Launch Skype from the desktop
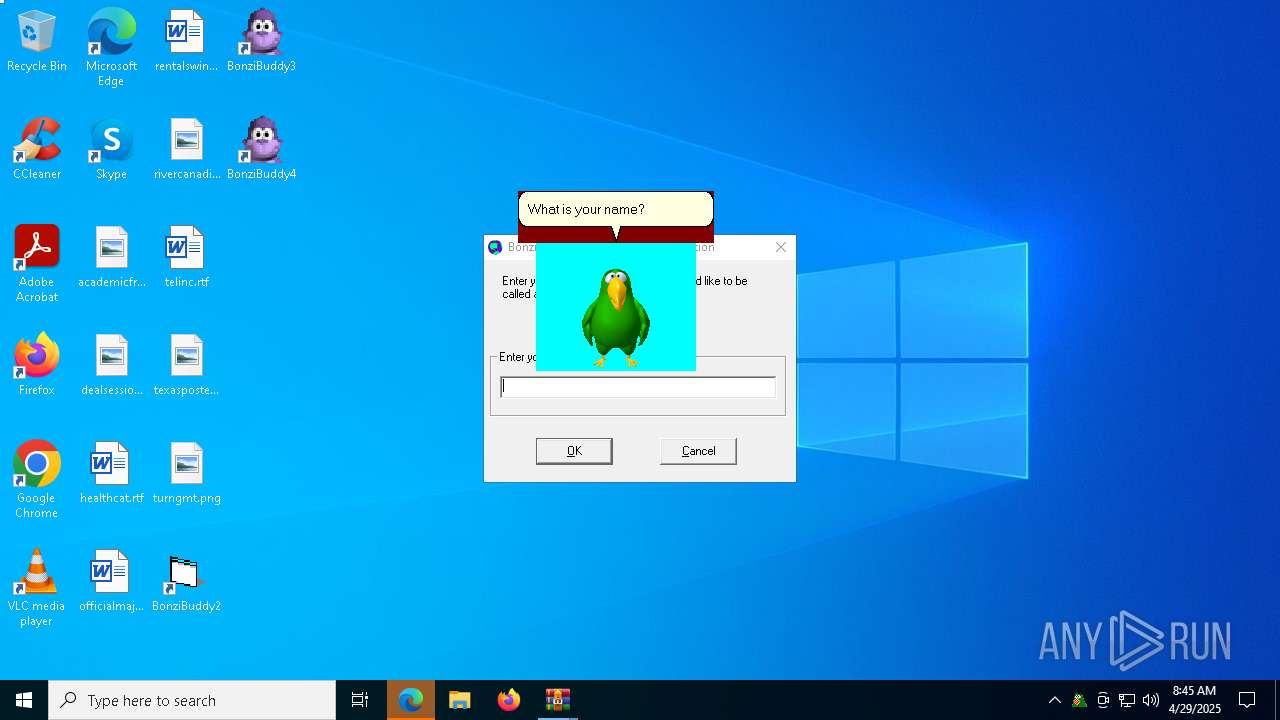Viewport: 1280px width, 720px height. [111, 150]
